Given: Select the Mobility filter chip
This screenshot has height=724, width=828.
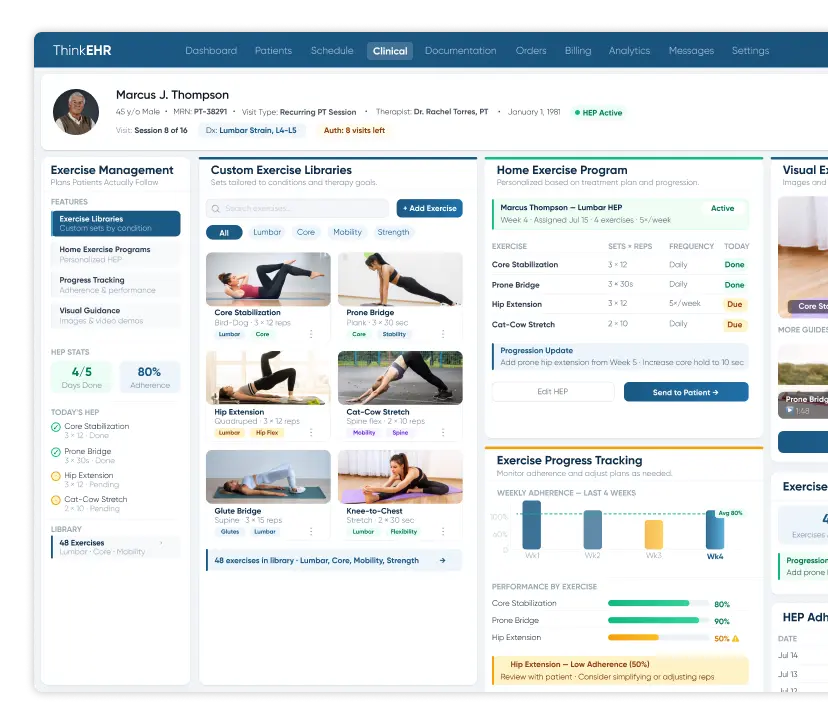Looking at the screenshot, I should (347, 232).
